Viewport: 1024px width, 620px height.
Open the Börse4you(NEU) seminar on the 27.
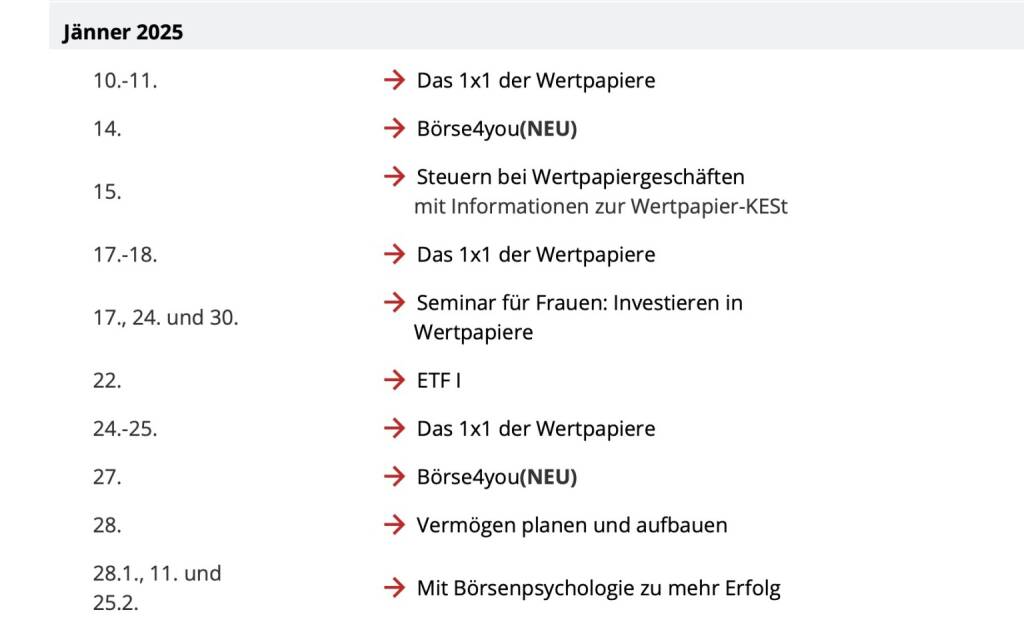pos(497,477)
